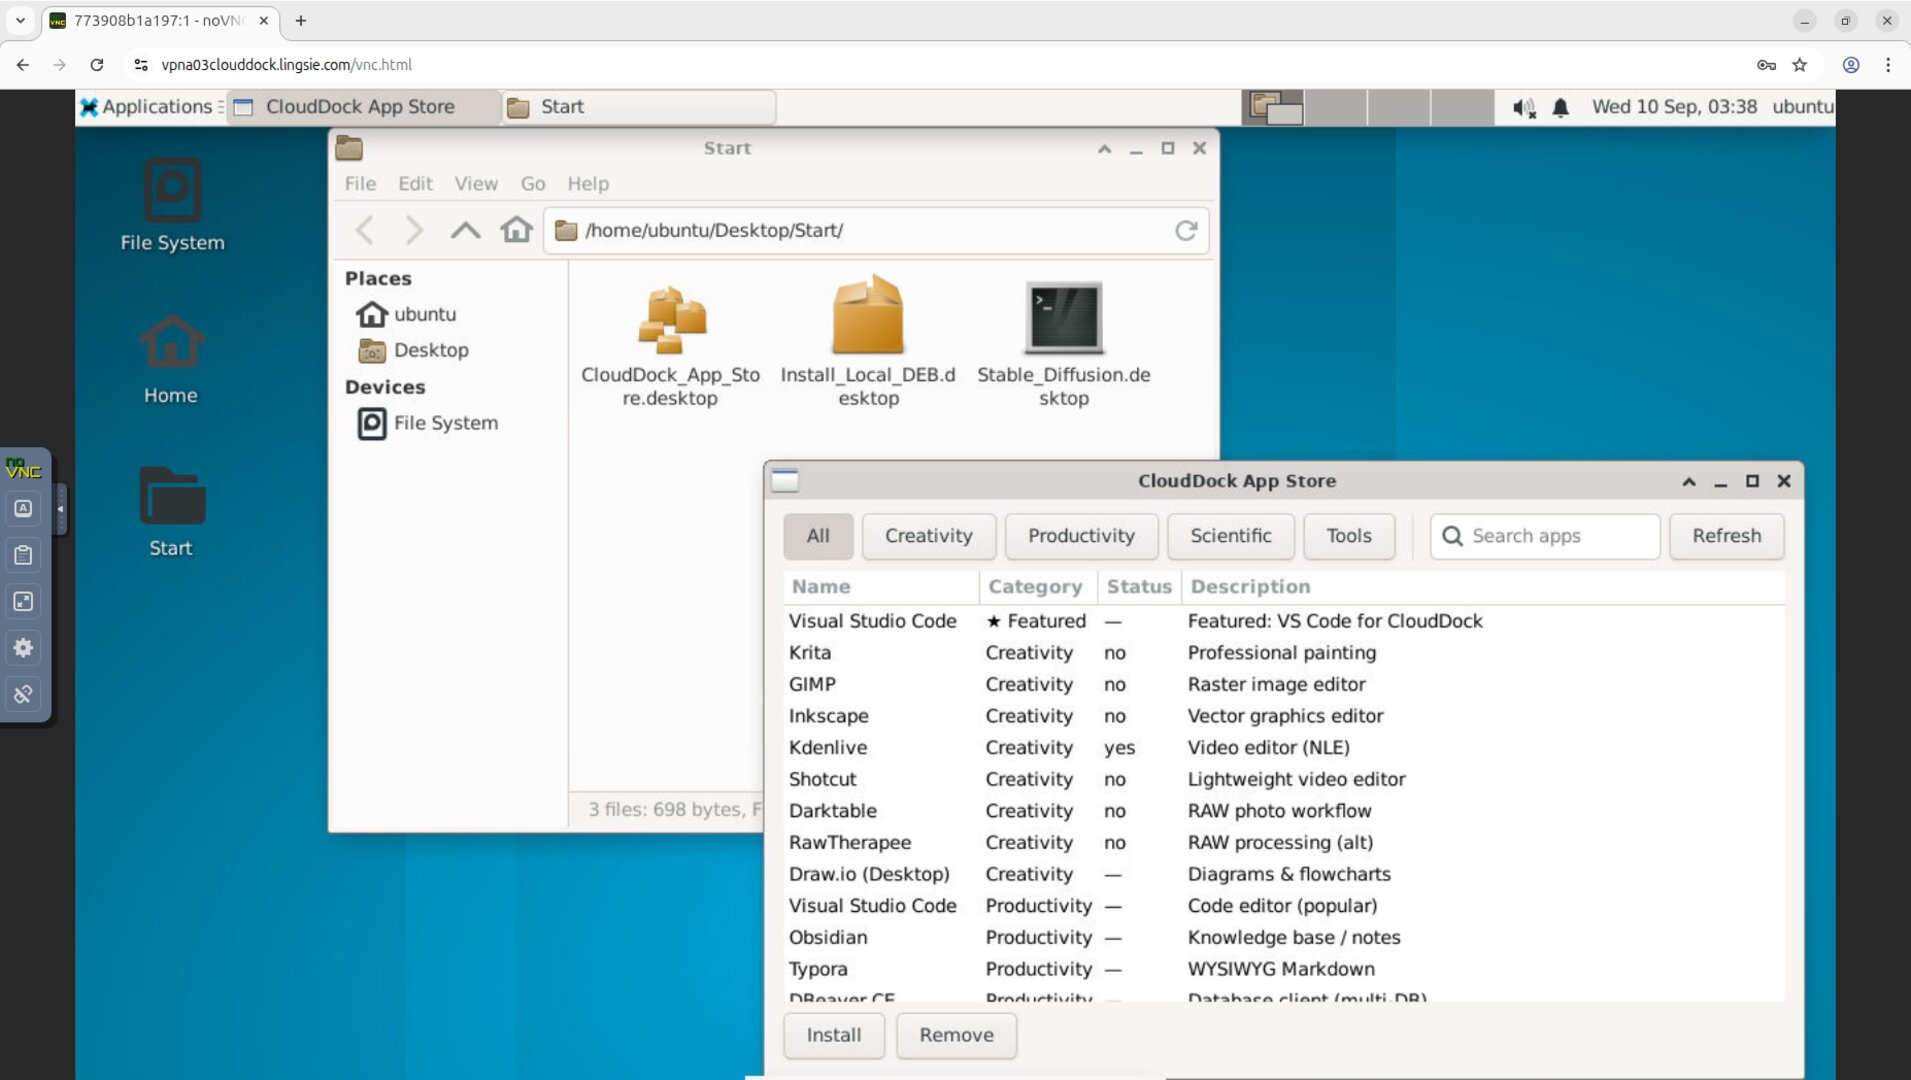This screenshot has width=1911, height=1080.
Task: Select the Kdenlive row in app list
Action: click(x=828, y=748)
